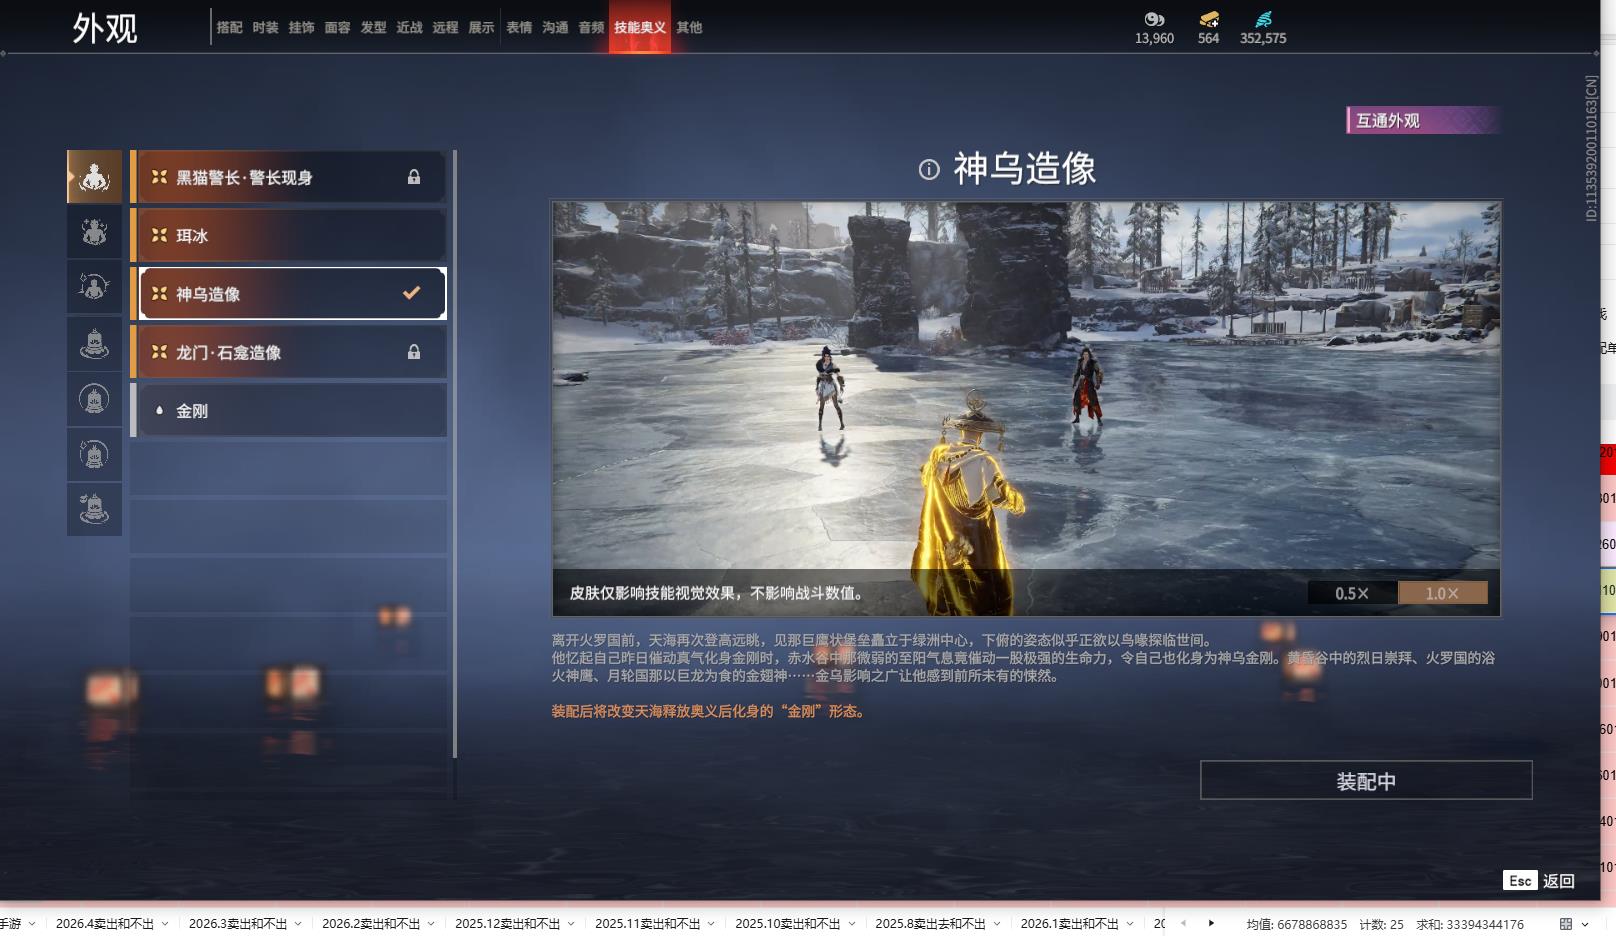Image resolution: width=1616 pixels, height=939 pixels.
Task: Open the 时装 menu item
Action: pos(265,28)
